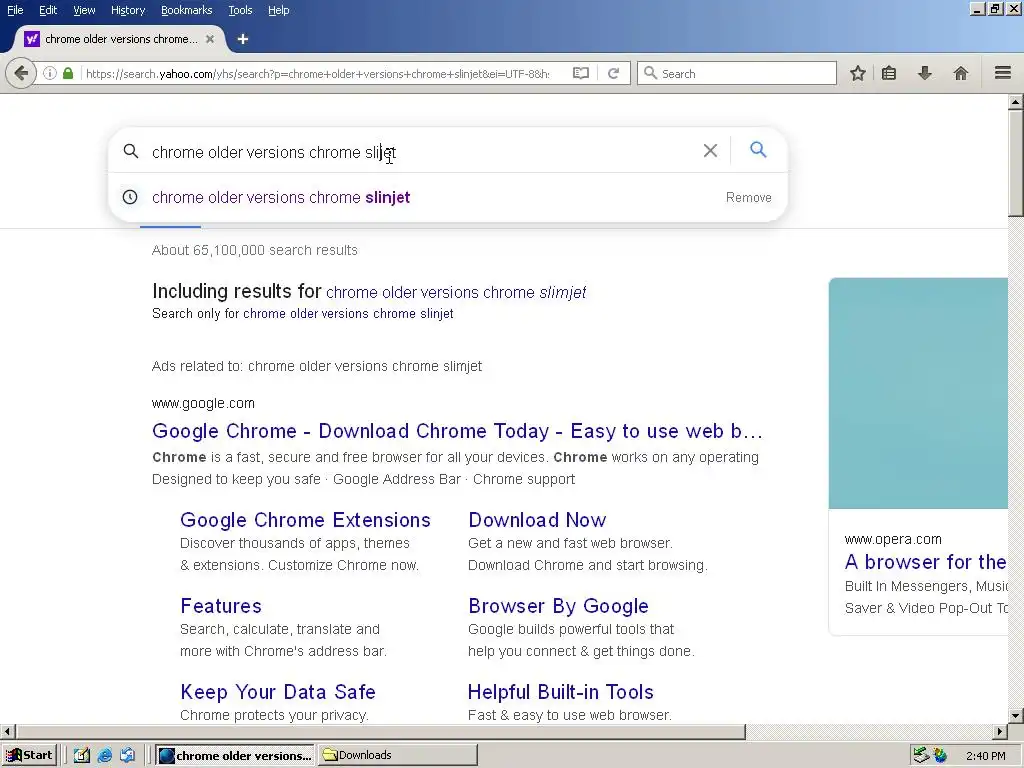1024x768 pixels.
Task: Open the Help menu
Action: pyautogui.click(x=278, y=10)
